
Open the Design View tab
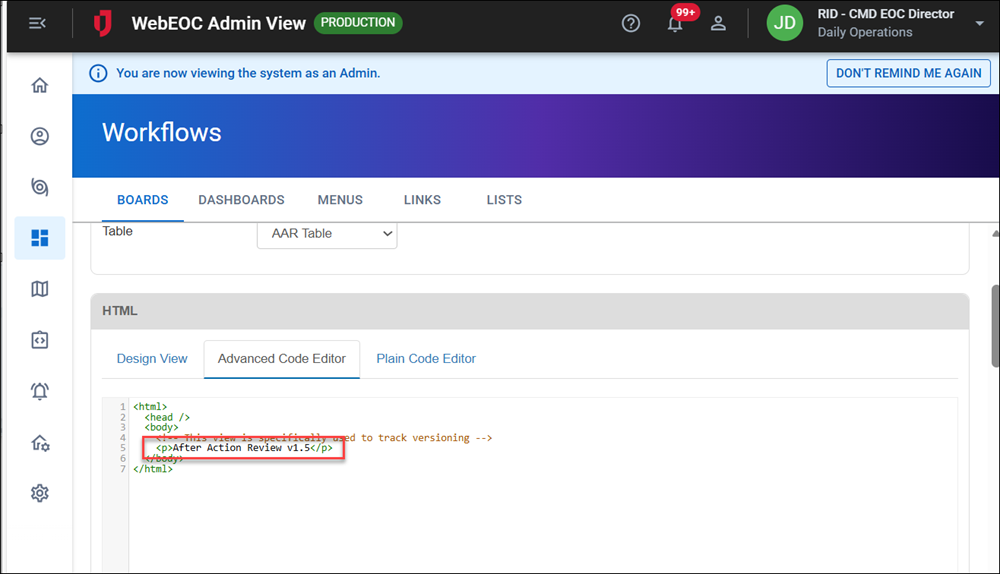coord(152,359)
